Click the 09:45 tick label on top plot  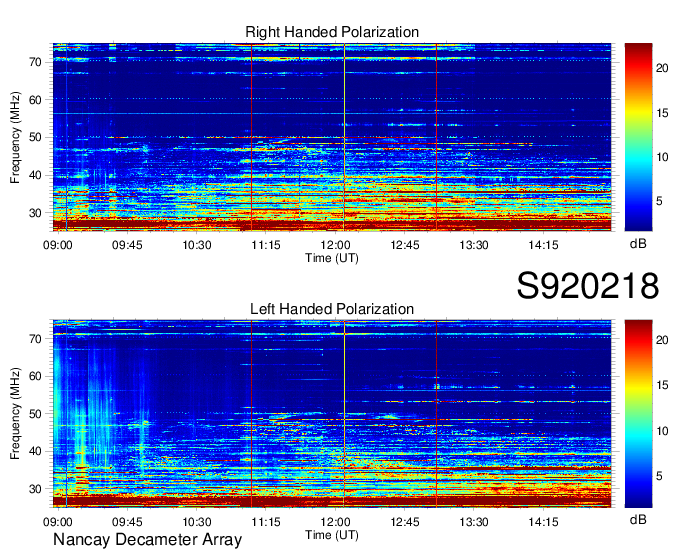127,245
